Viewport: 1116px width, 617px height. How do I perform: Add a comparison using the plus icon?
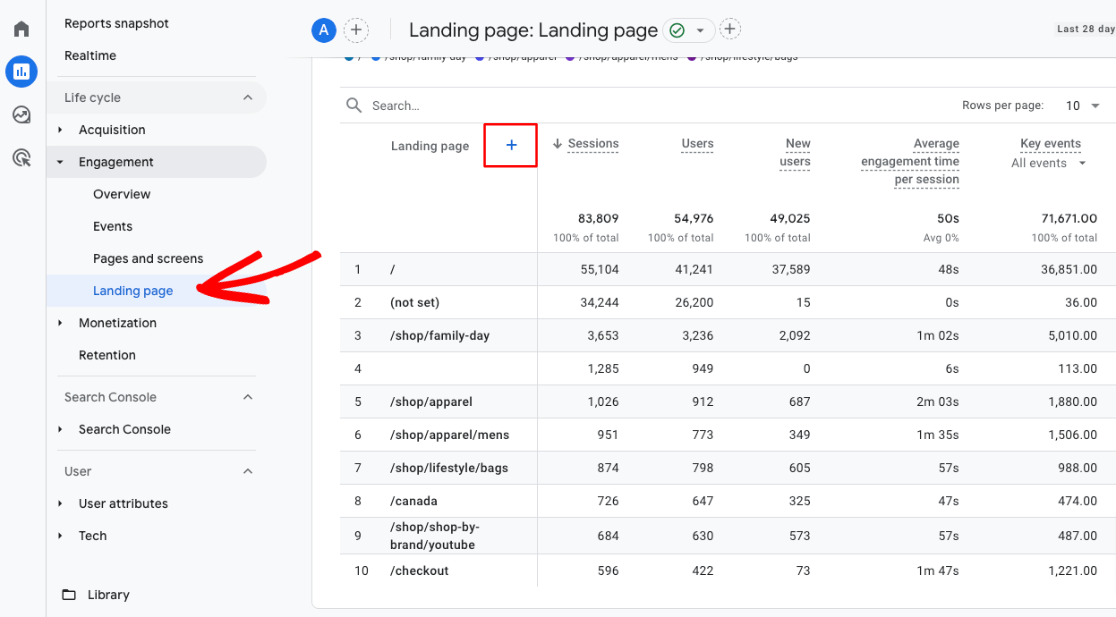click(x=356, y=30)
